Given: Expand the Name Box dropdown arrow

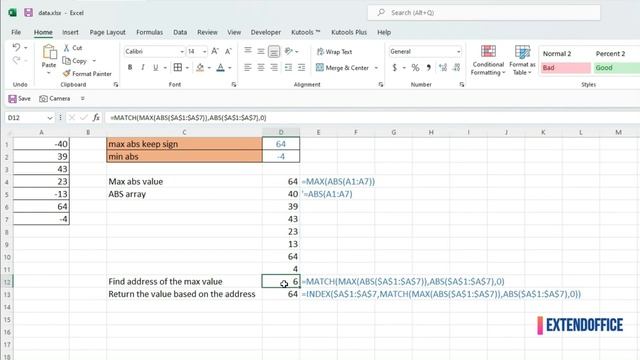Looking at the screenshot, I should tap(50, 118).
